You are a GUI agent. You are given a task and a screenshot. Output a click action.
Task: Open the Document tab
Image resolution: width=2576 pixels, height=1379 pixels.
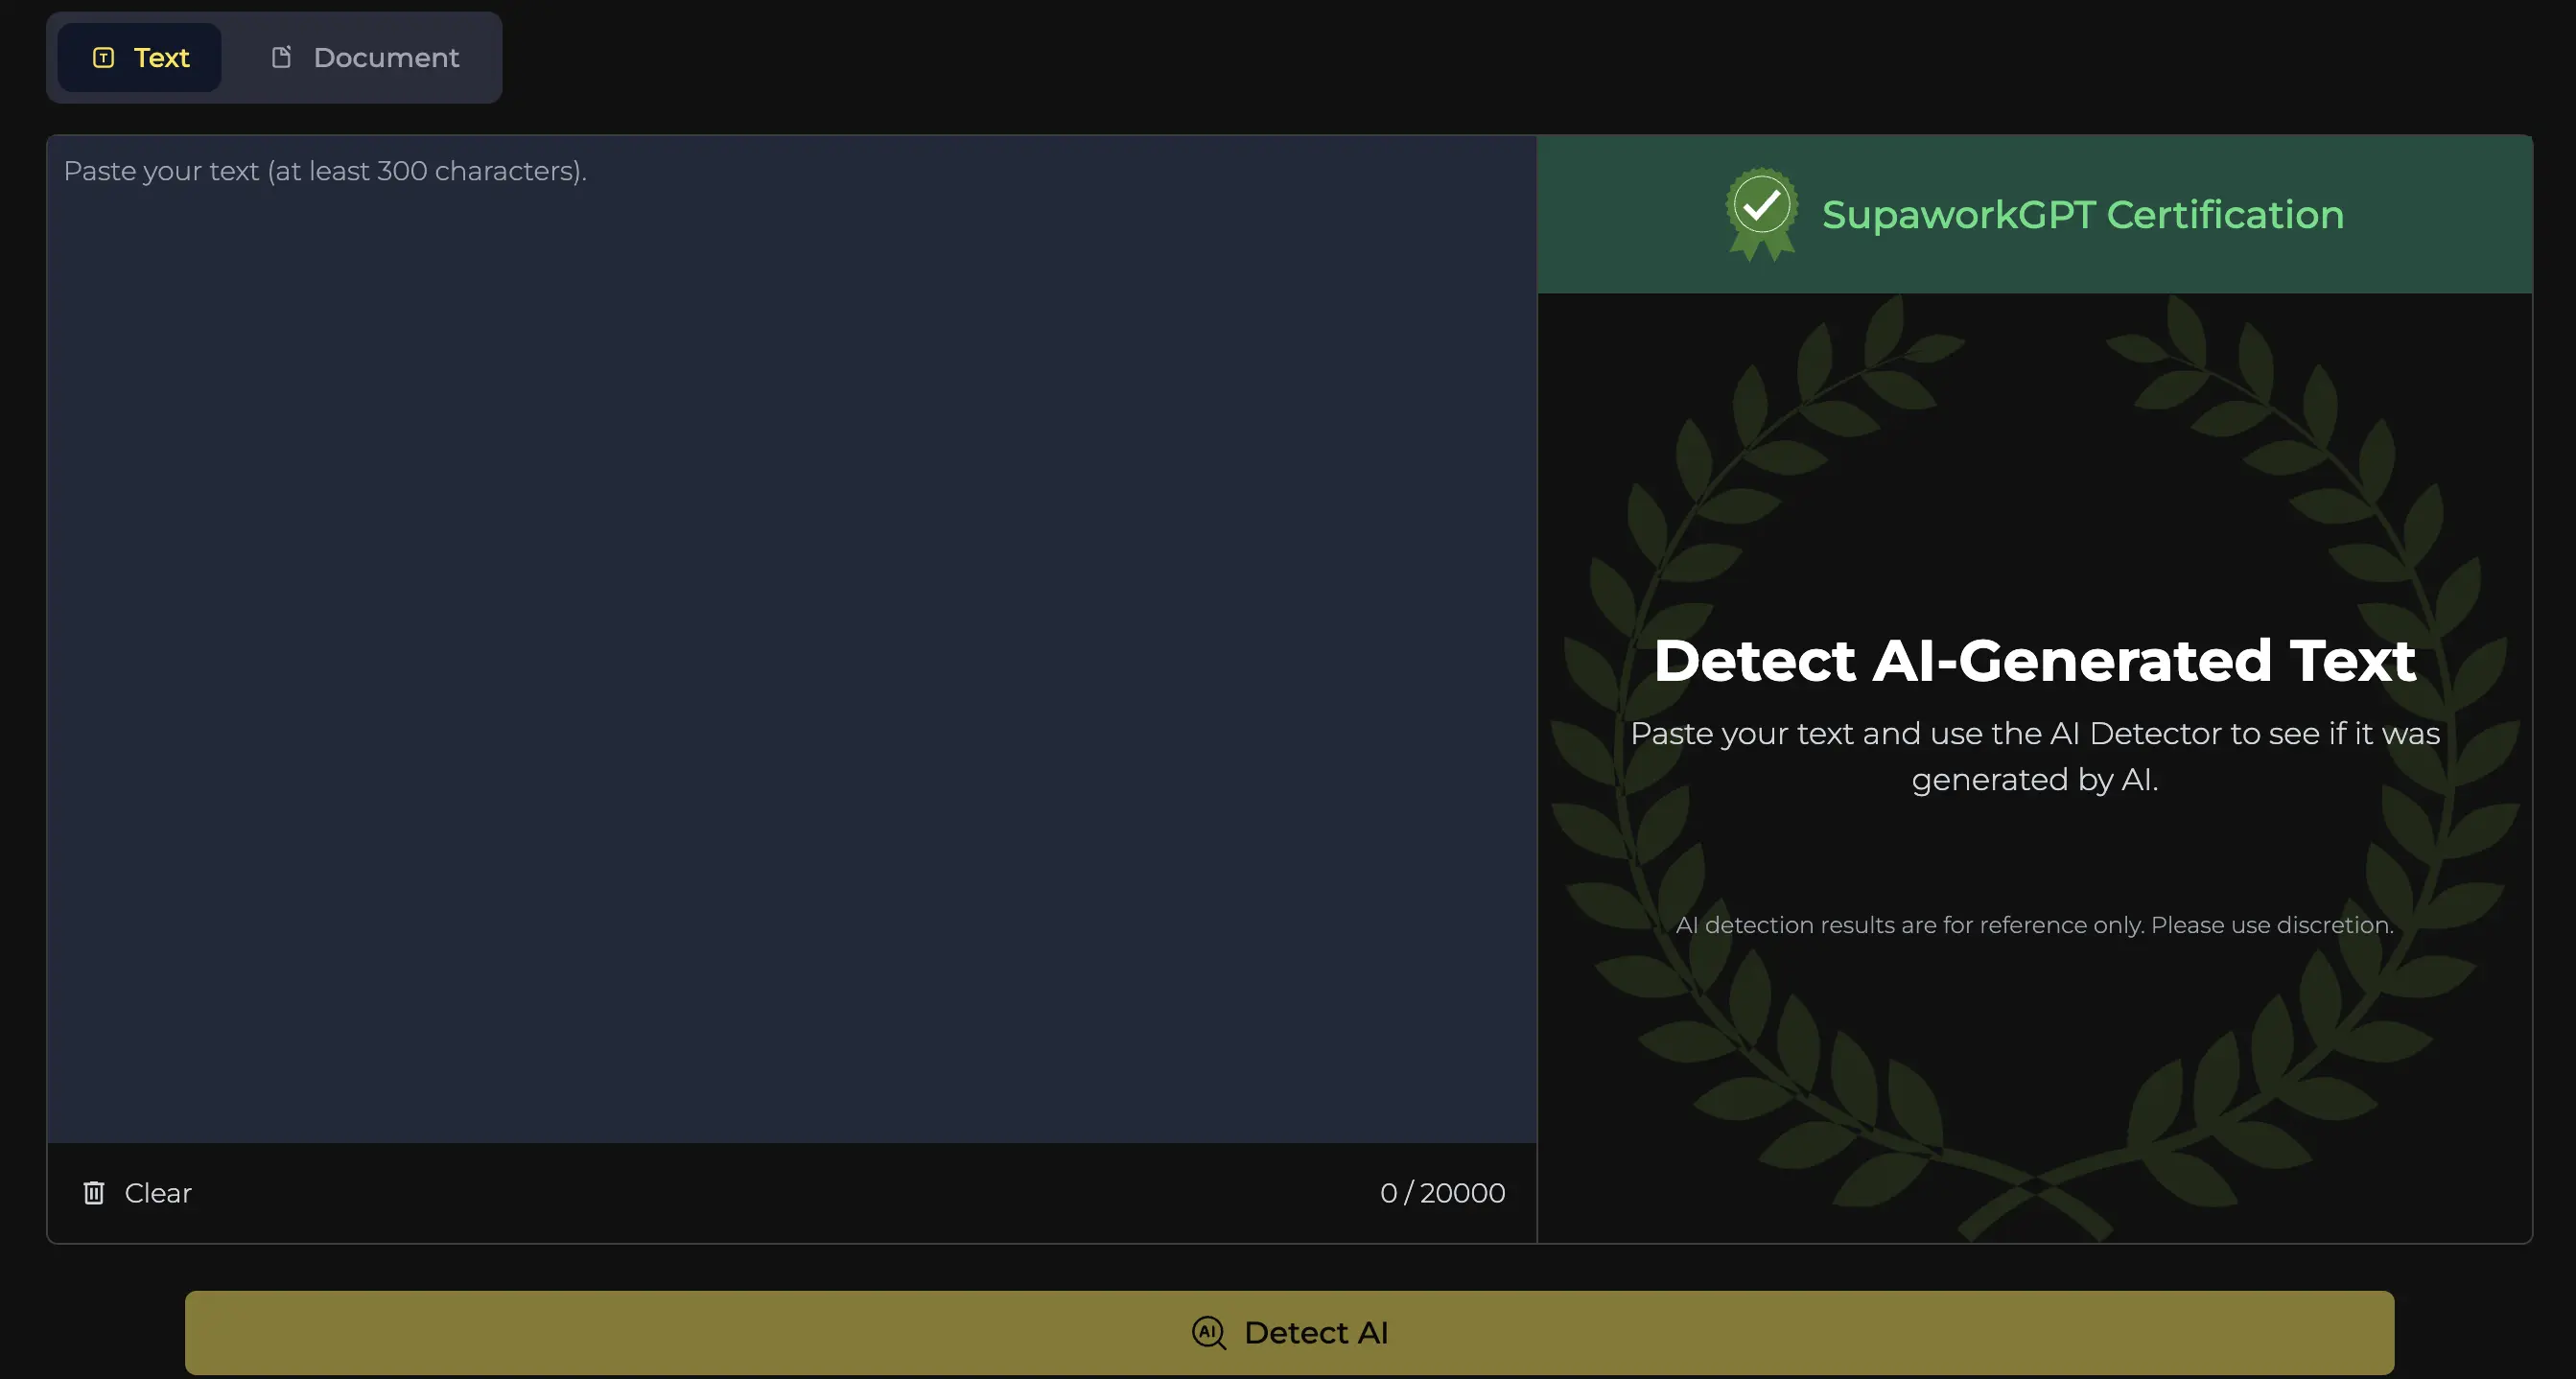point(365,58)
